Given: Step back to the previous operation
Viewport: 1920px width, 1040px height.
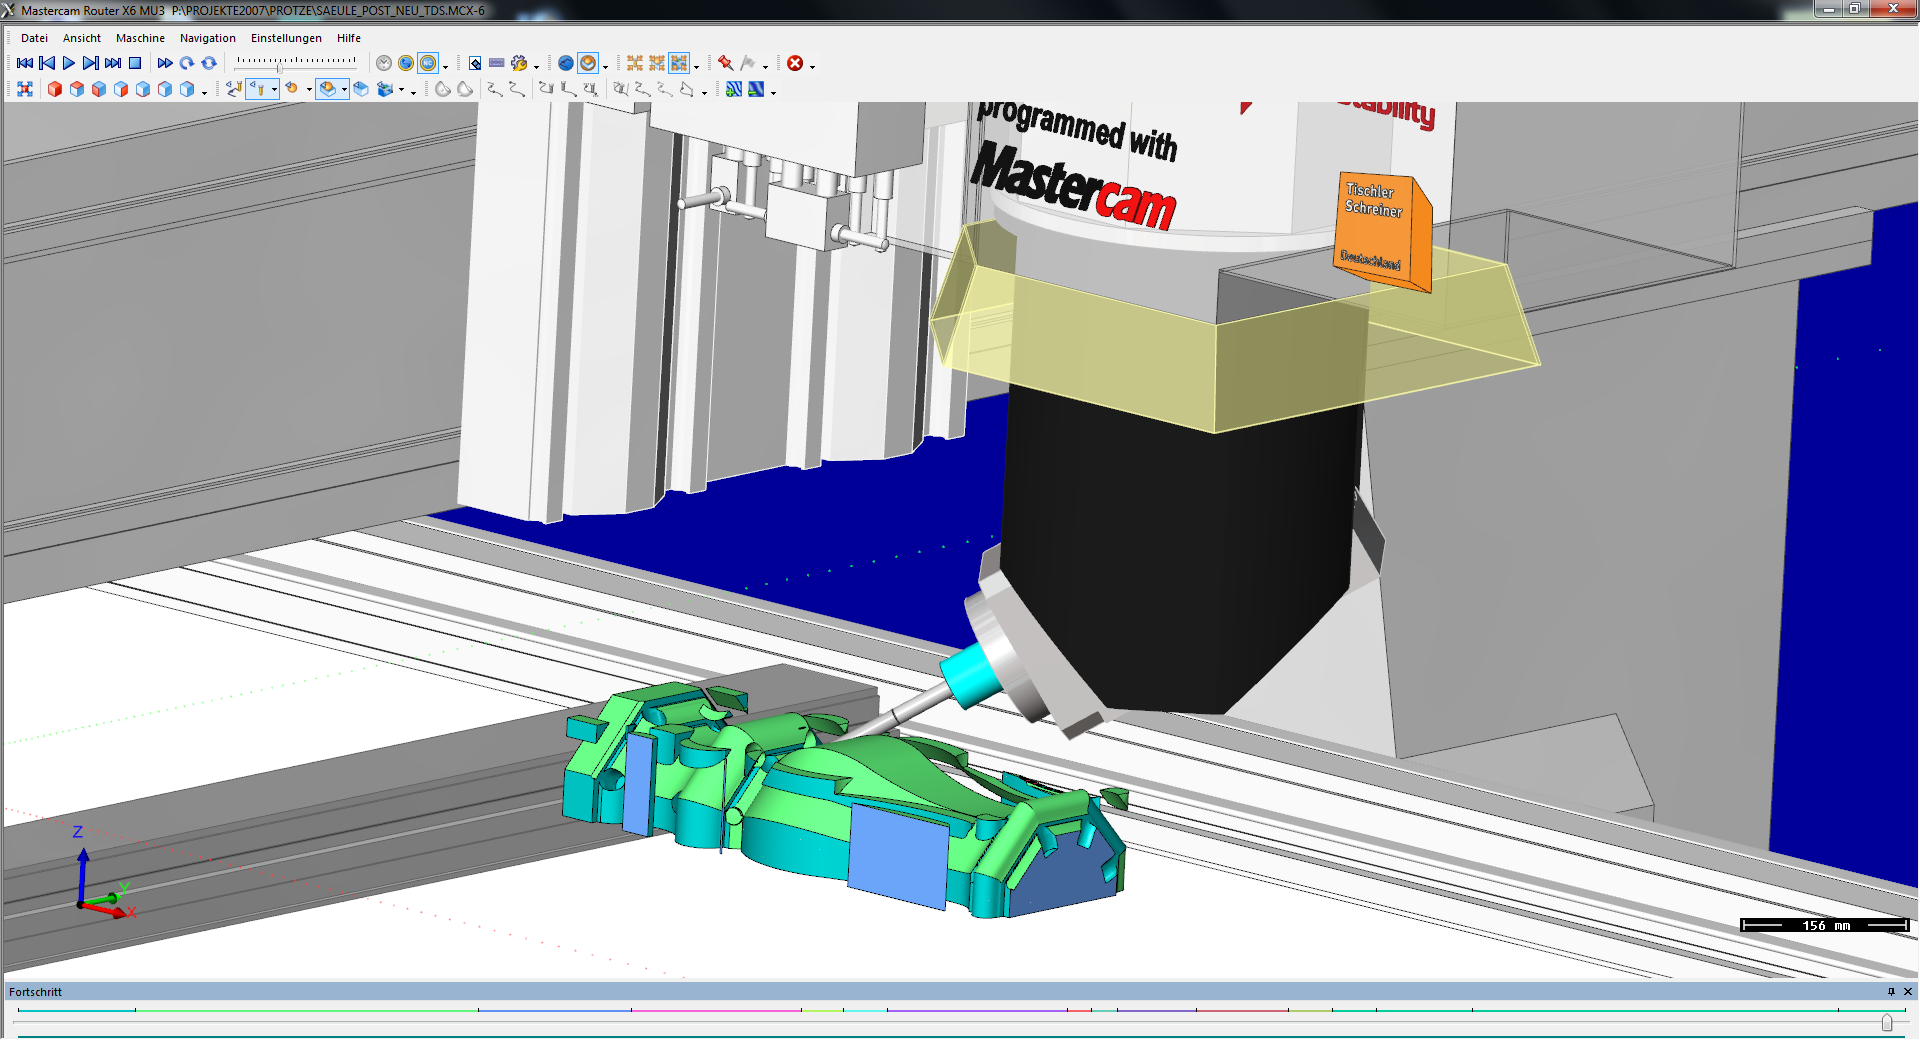Looking at the screenshot, I should click(x=47, y=63).
